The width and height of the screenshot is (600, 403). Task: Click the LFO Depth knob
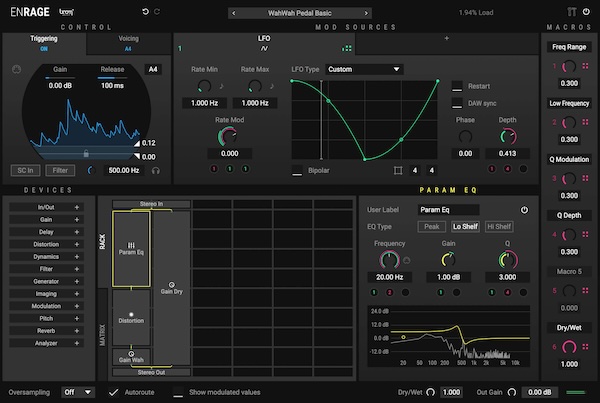pyautogui.click(x=508, y=137)
